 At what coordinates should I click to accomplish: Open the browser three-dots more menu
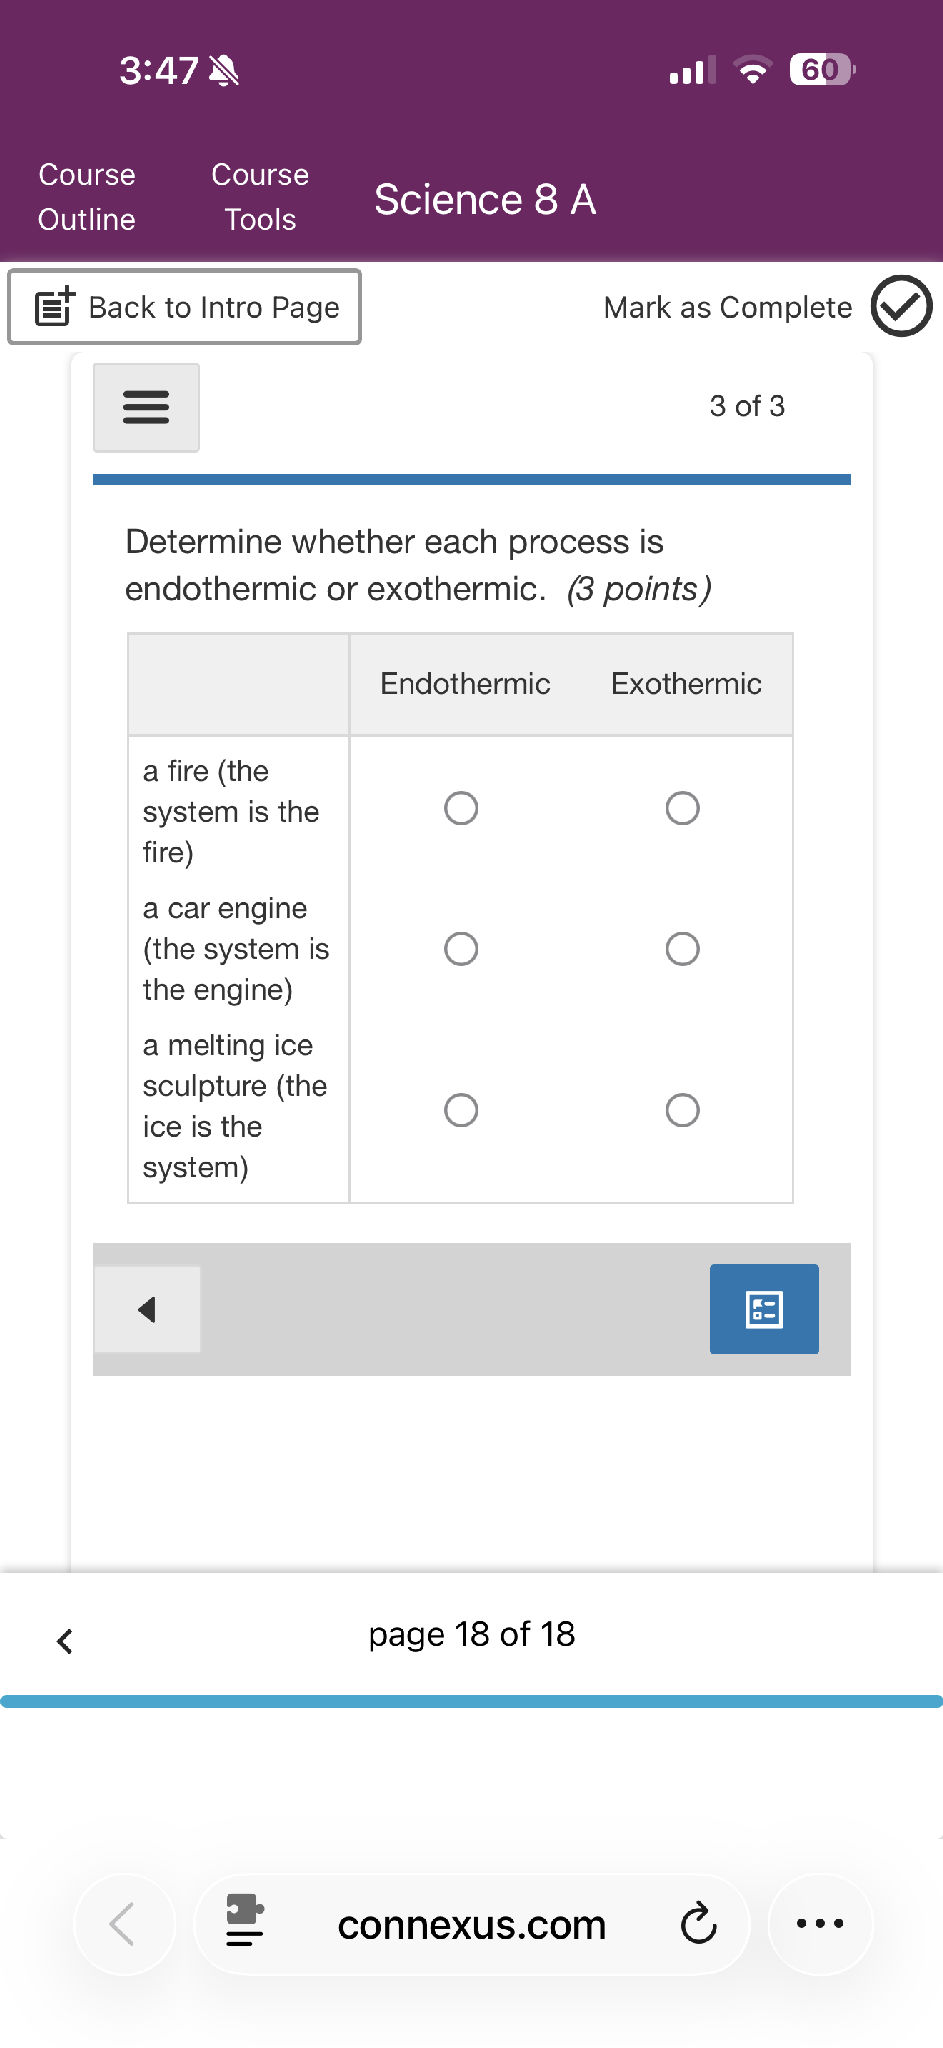[x=820, y=1924]
